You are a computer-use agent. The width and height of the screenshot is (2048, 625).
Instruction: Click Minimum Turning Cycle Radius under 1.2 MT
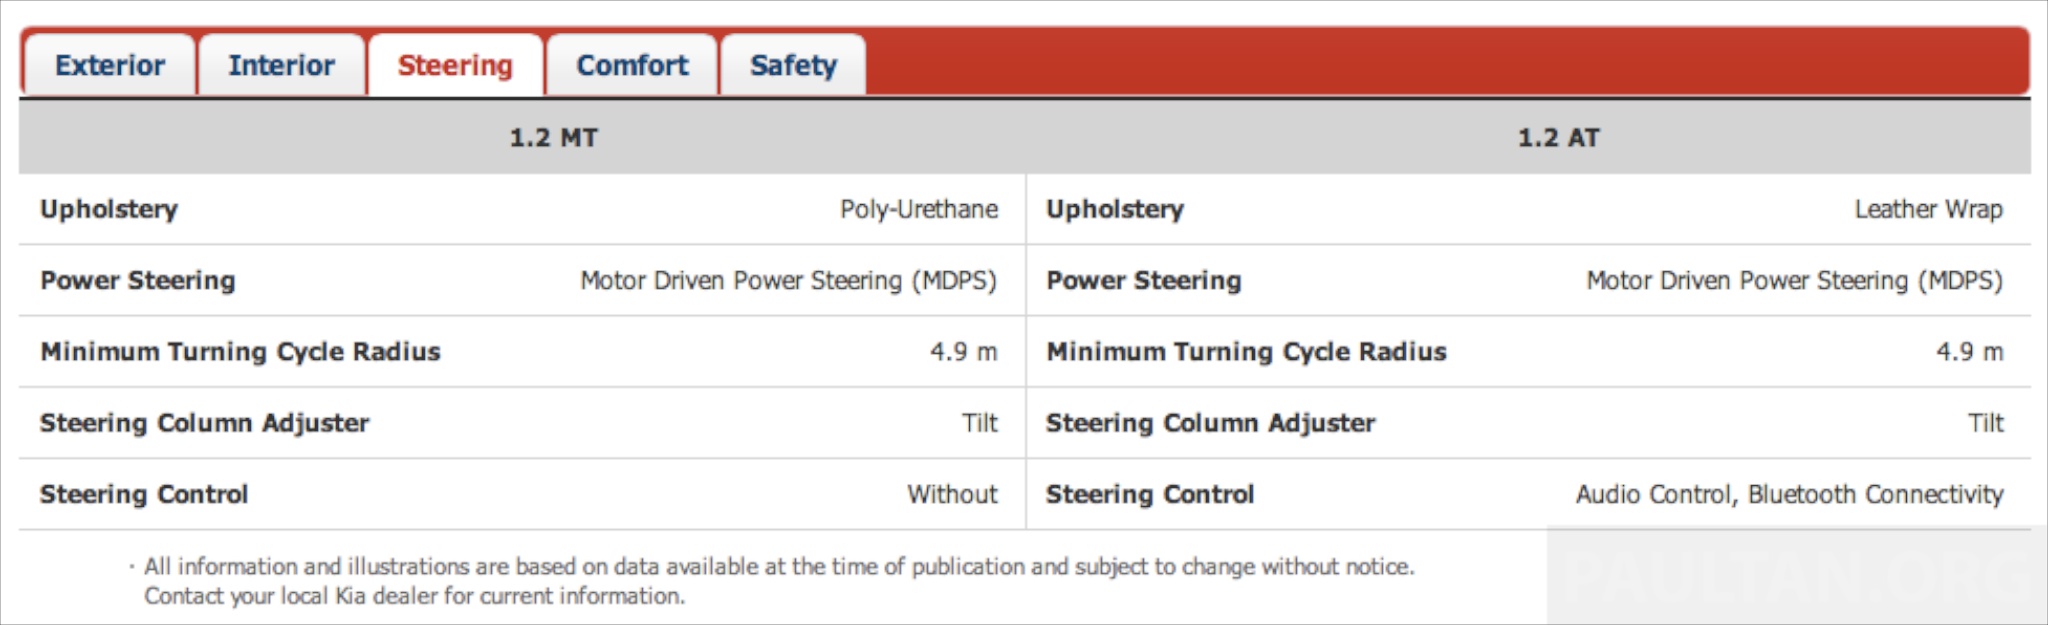click(240, 352)
